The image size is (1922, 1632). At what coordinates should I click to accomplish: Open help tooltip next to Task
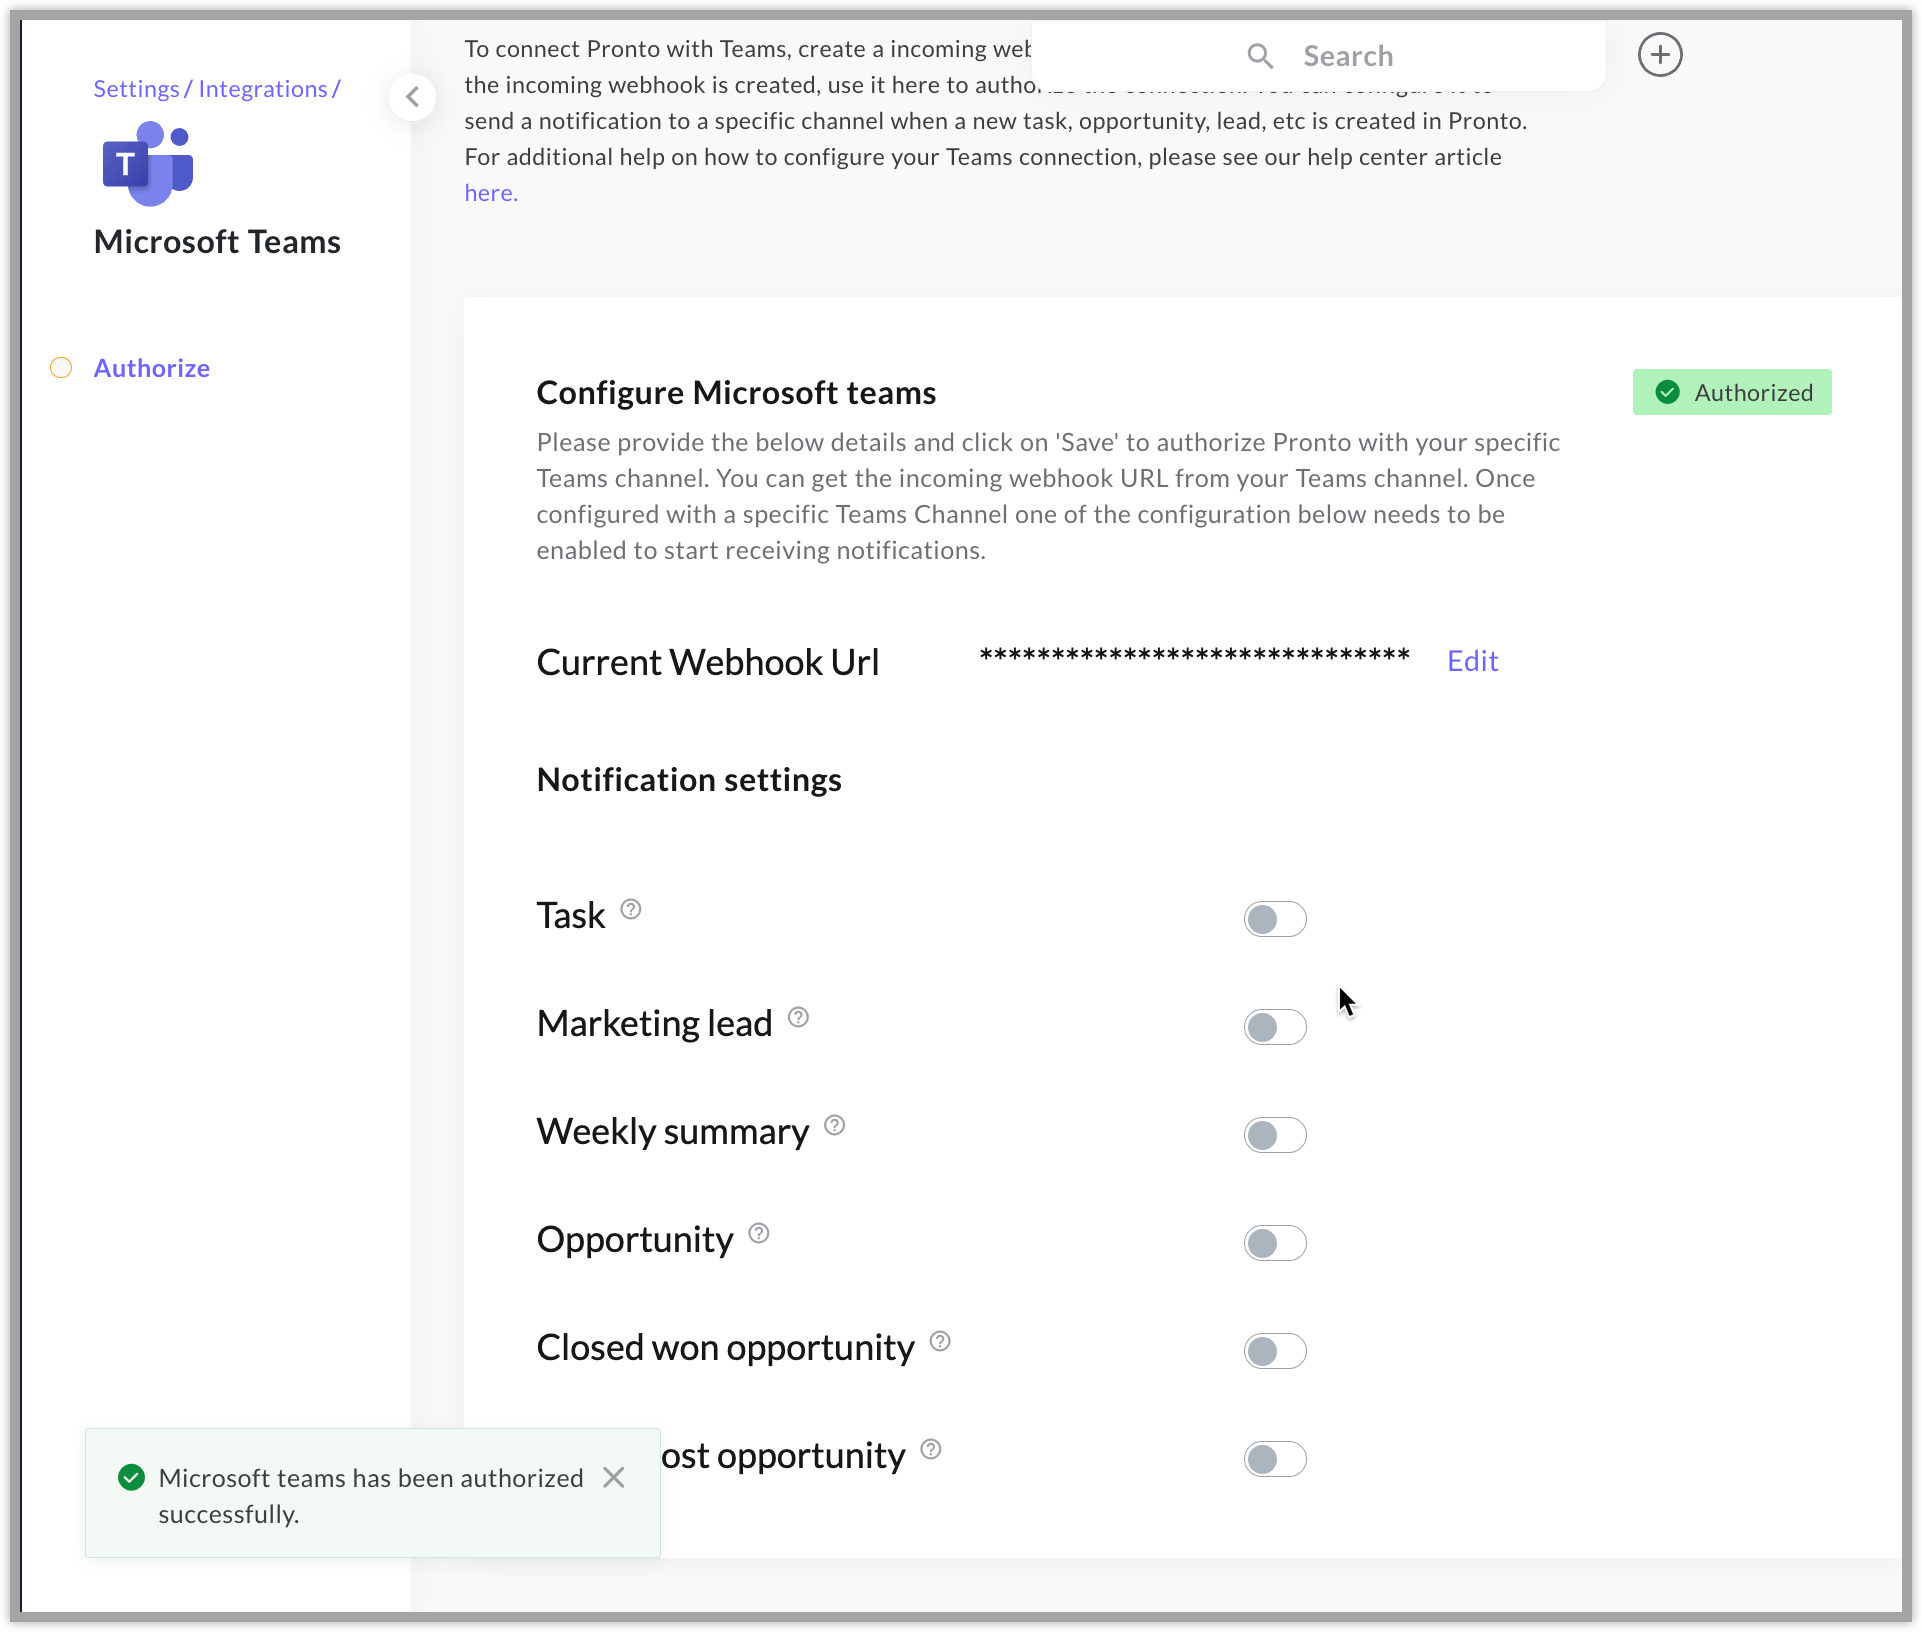point(631,909)
